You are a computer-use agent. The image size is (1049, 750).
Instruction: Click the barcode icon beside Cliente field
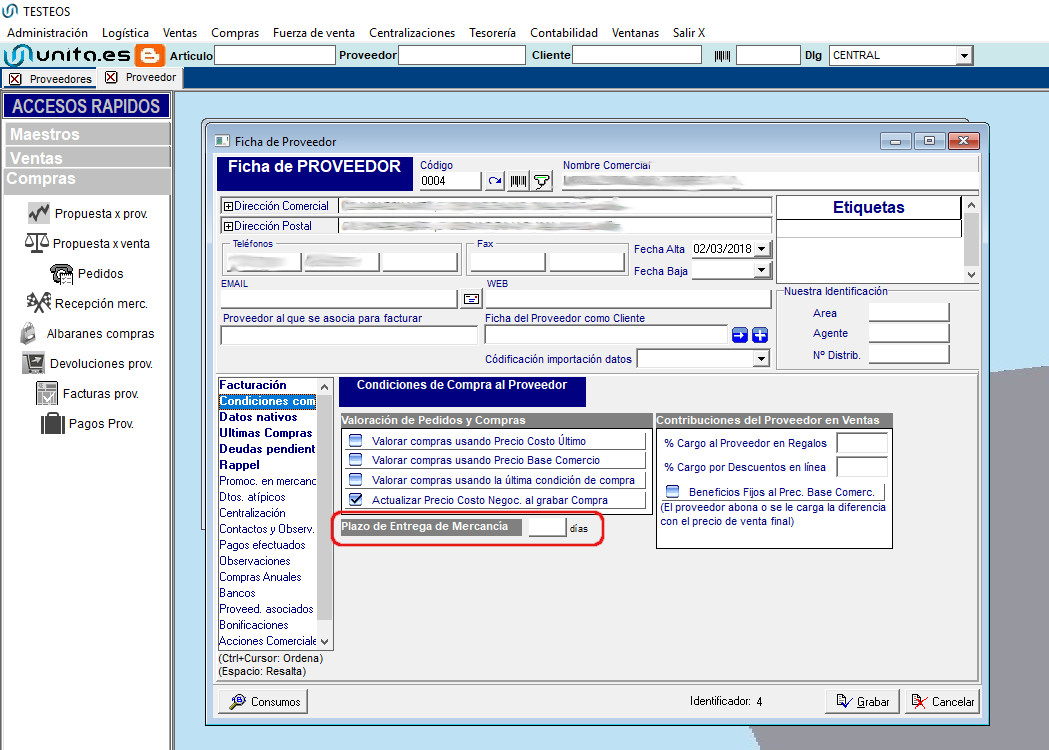(722, 56)
